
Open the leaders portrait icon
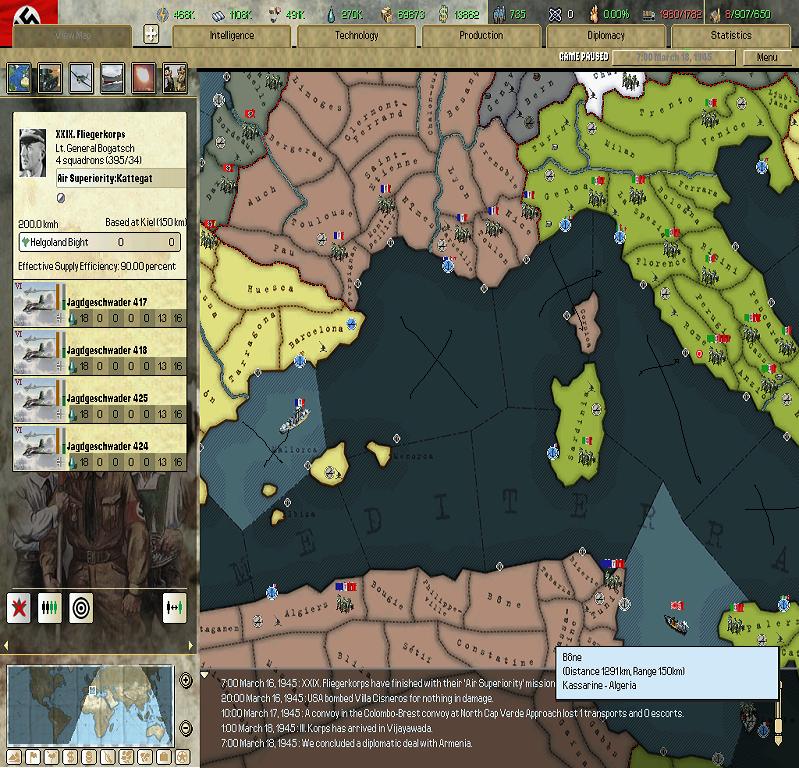point(175,77)
